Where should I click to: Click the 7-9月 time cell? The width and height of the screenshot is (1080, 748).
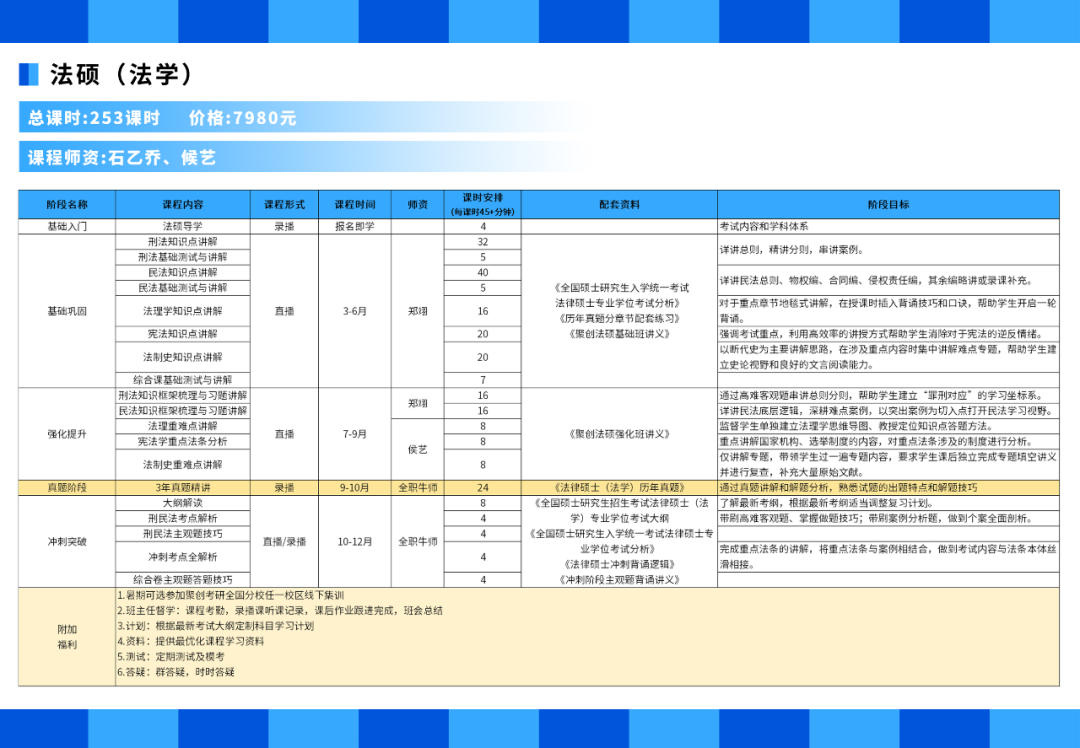(355, 434)
